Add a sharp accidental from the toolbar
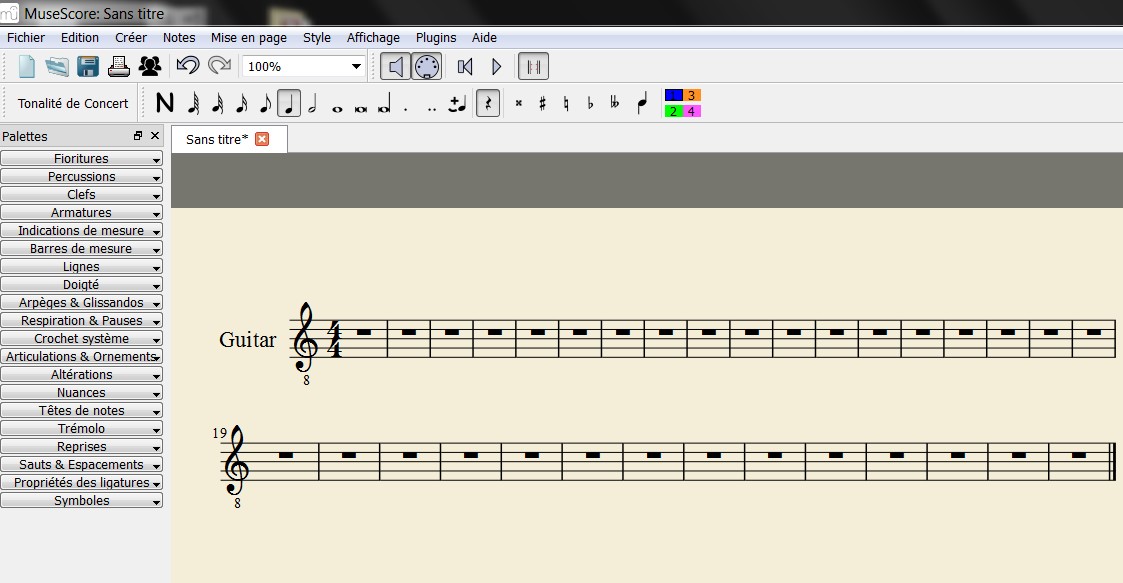Viewport: 1123px width, 583px height. [x=542, y=103]
